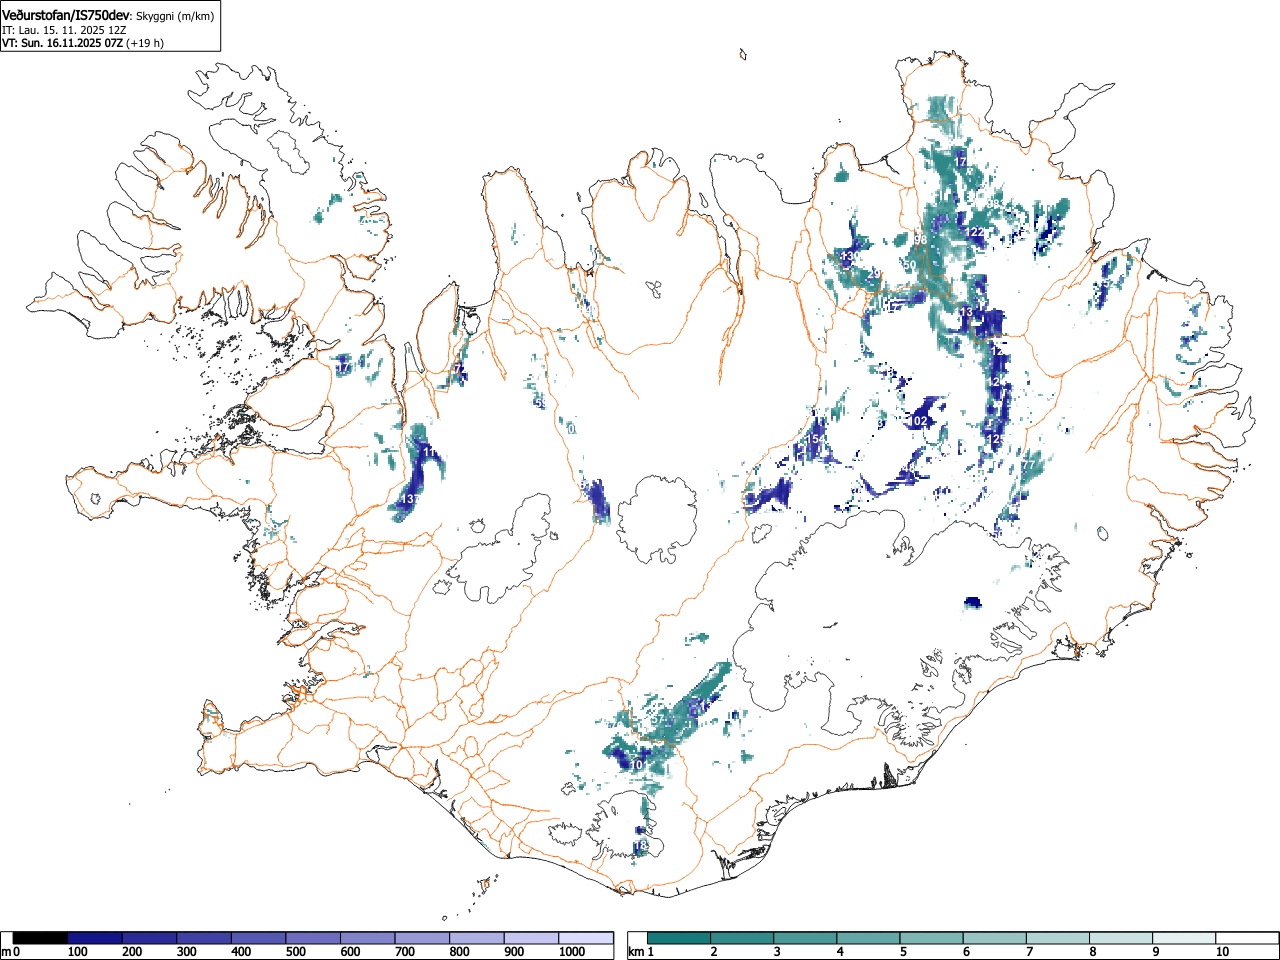The image size is (1280, 960).
Task: Click the '122' visibility value on the map
Action: tap(975, 232)
